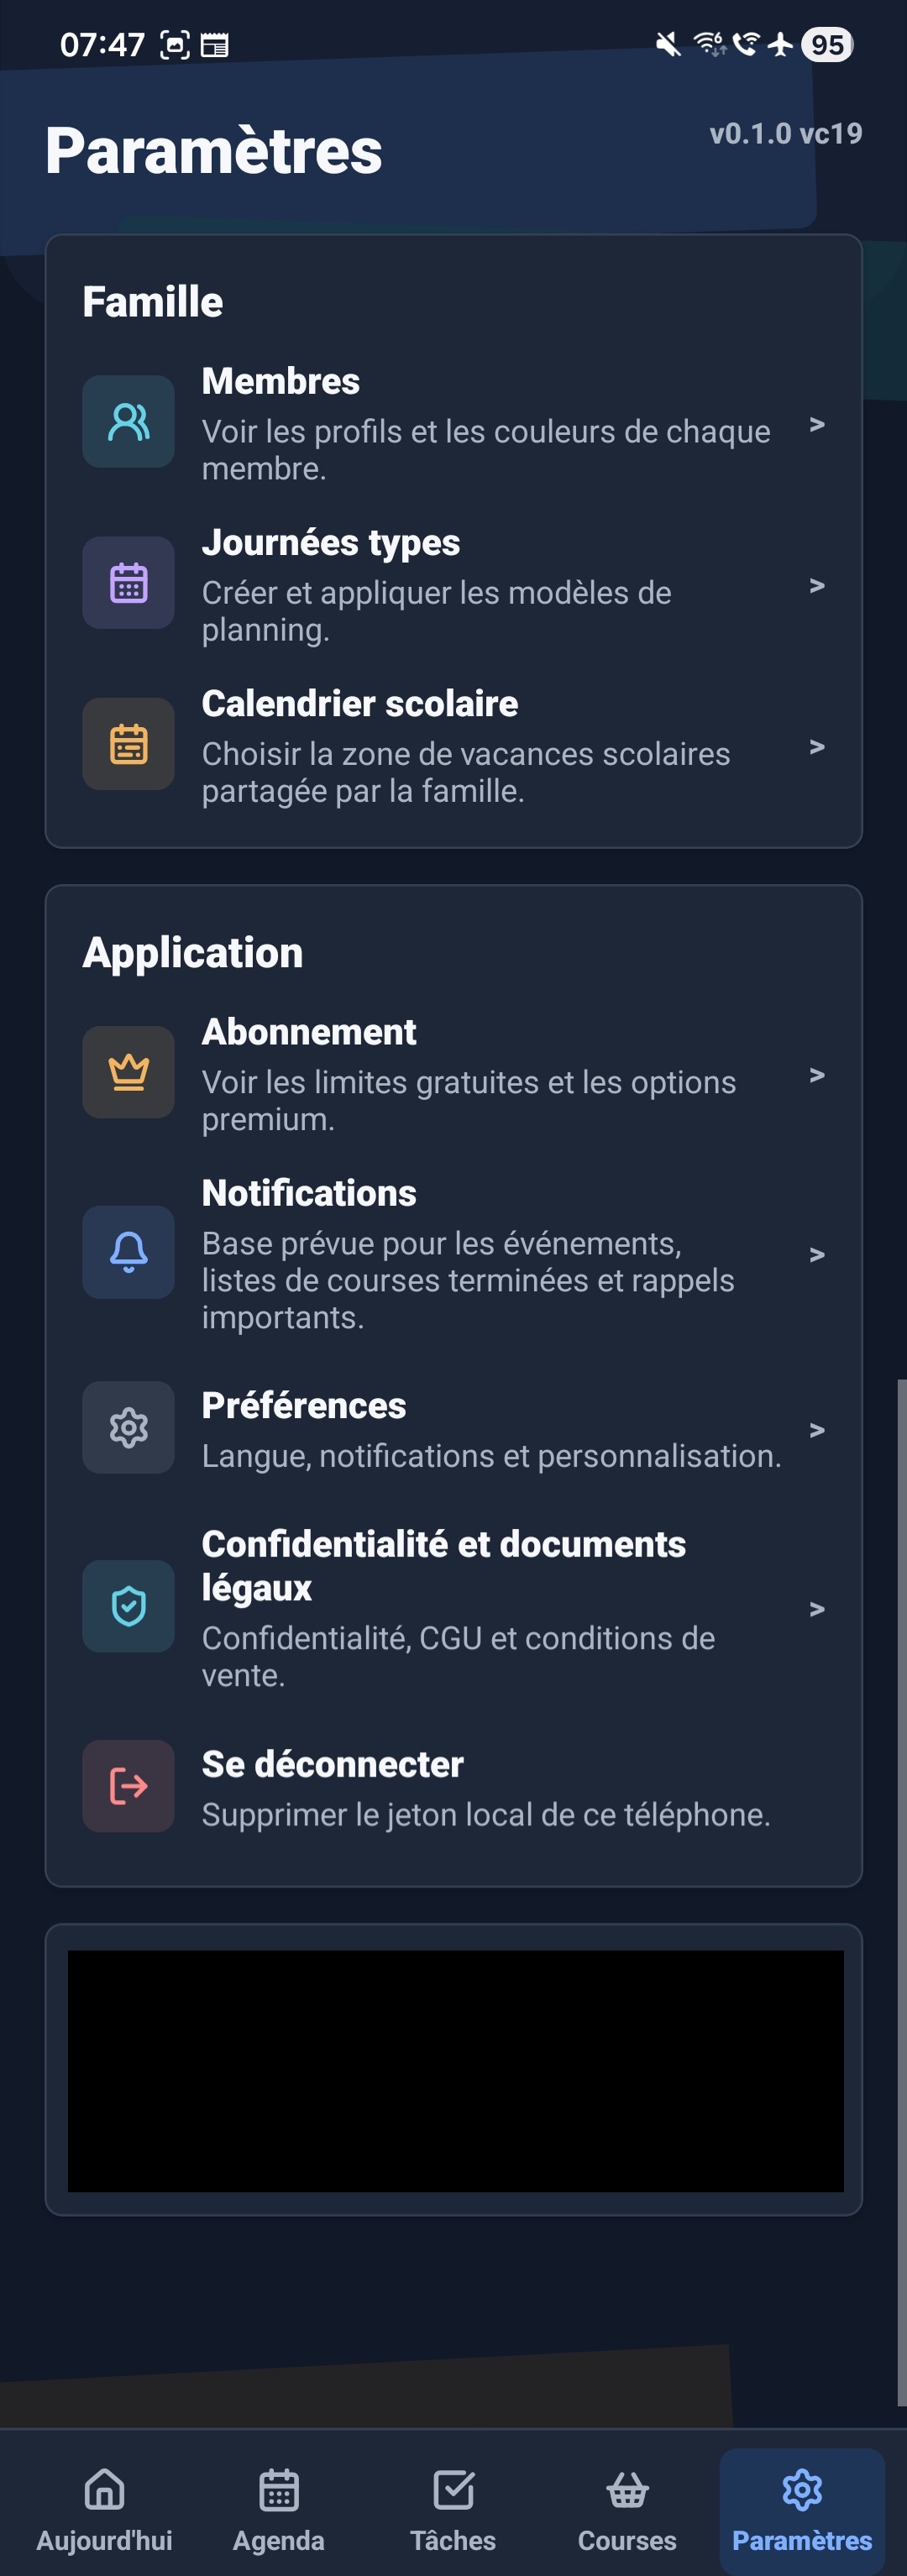Open Calendrier scolaire title link
907x2576 pixels.
(360, 704)
